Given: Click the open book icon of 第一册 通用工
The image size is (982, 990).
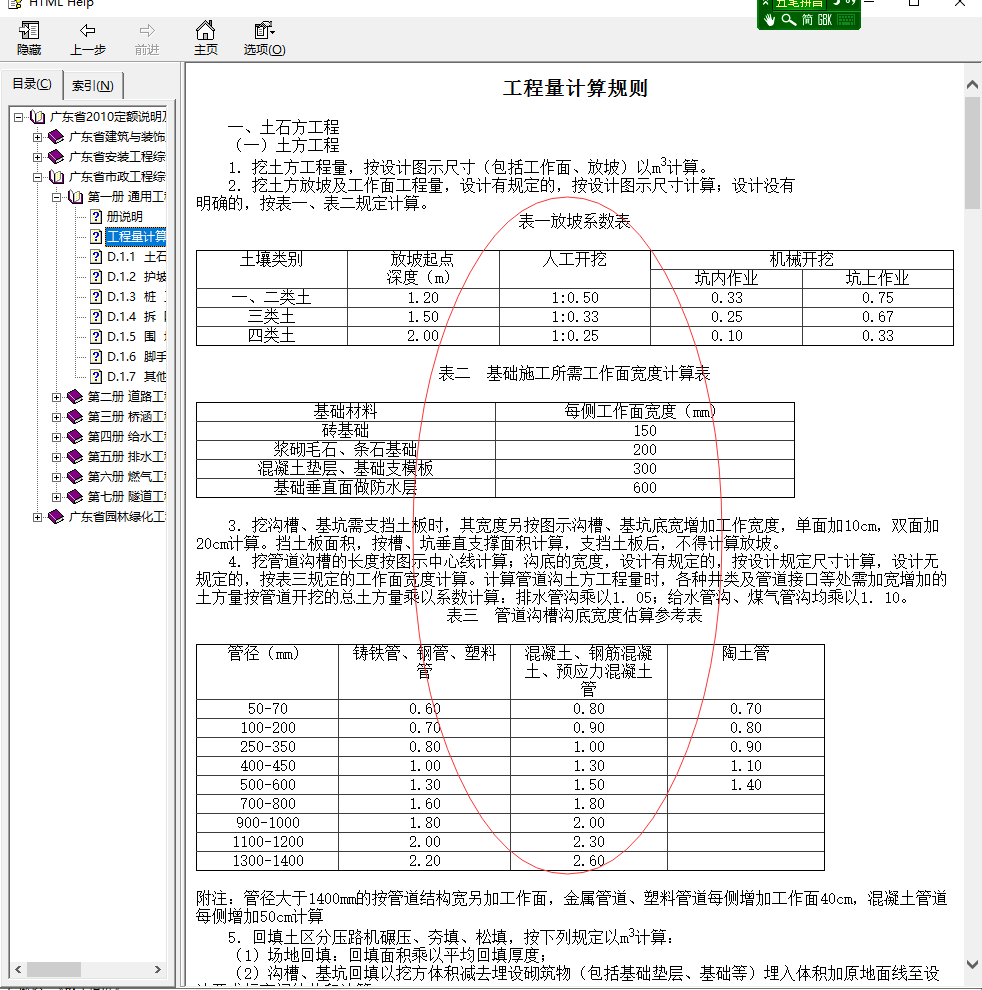Looking at the screenshot, I should tap(75, 197).
